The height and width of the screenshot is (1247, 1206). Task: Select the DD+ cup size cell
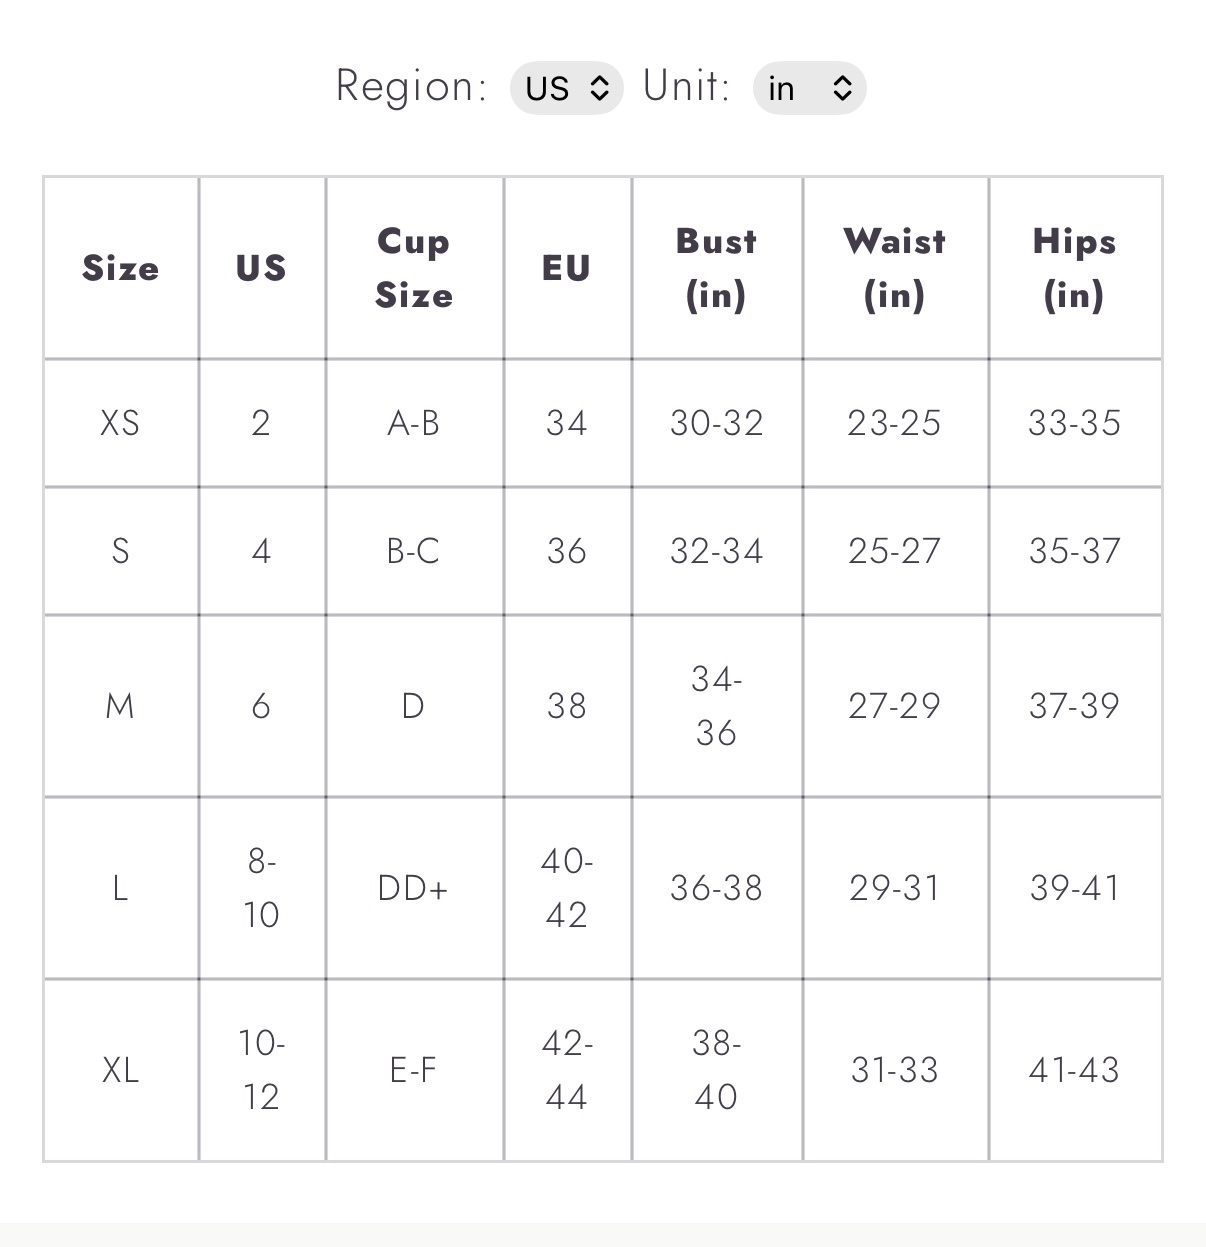(414, 888)
